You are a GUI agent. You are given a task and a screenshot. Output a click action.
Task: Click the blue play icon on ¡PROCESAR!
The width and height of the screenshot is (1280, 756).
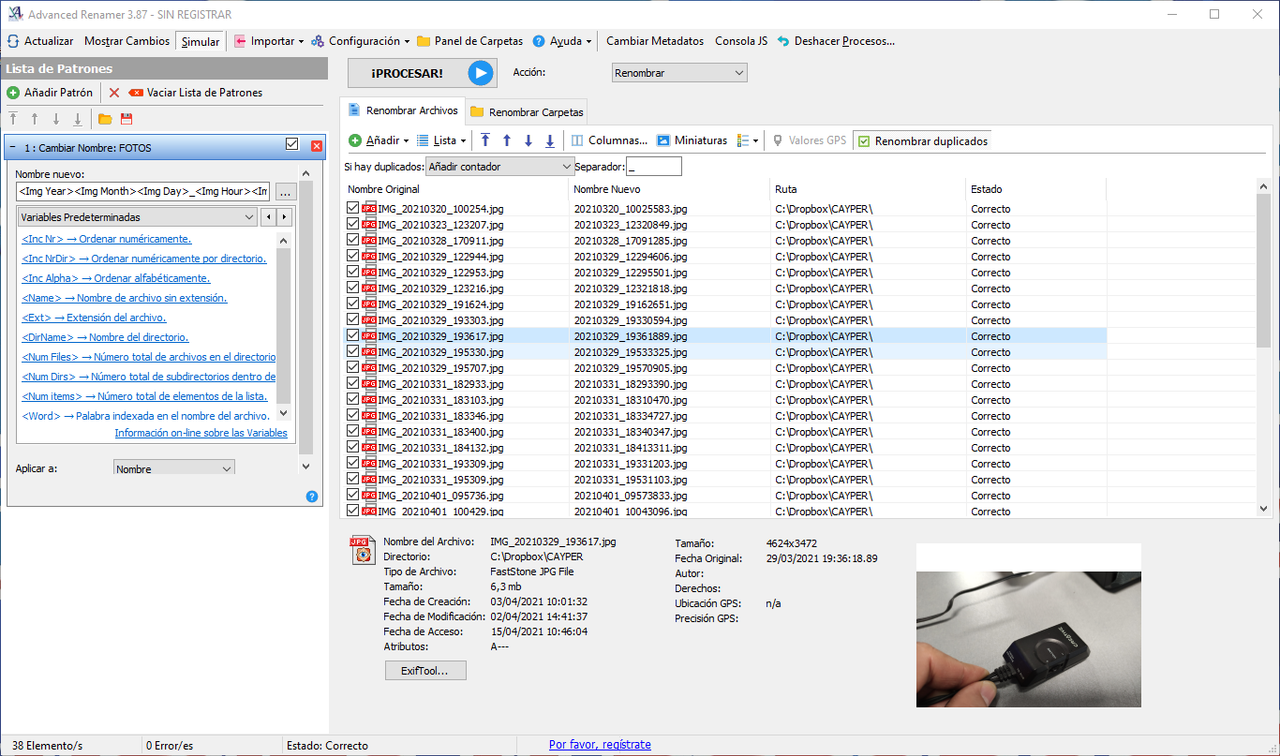pyautogui.click(x=481, y=73)
